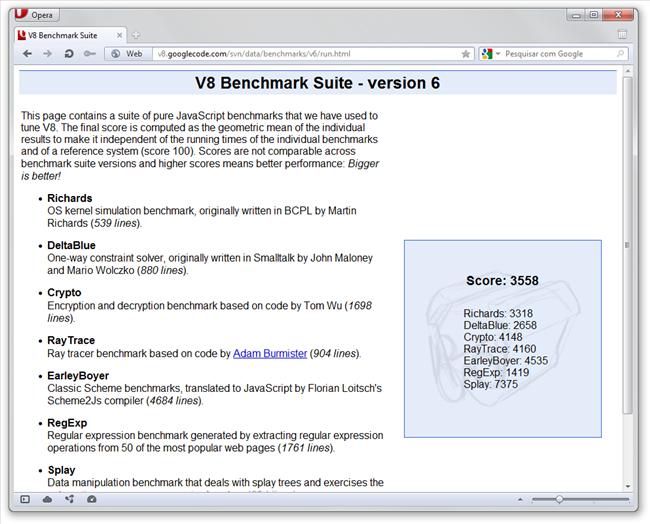The height and width of the screenshot is (524, 650).
Task: Maximize the Opera window
Action: coord(594,15)
